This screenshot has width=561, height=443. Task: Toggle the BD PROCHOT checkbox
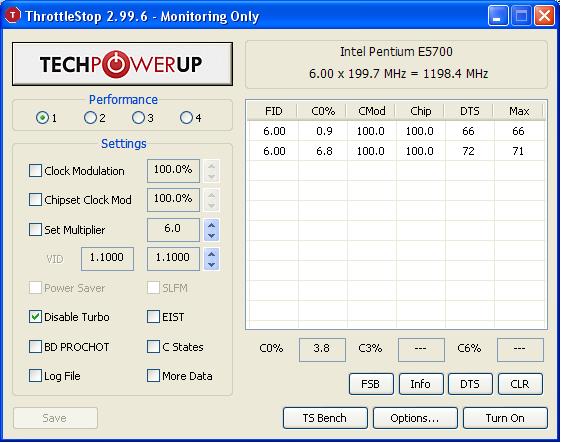[35, 346]
